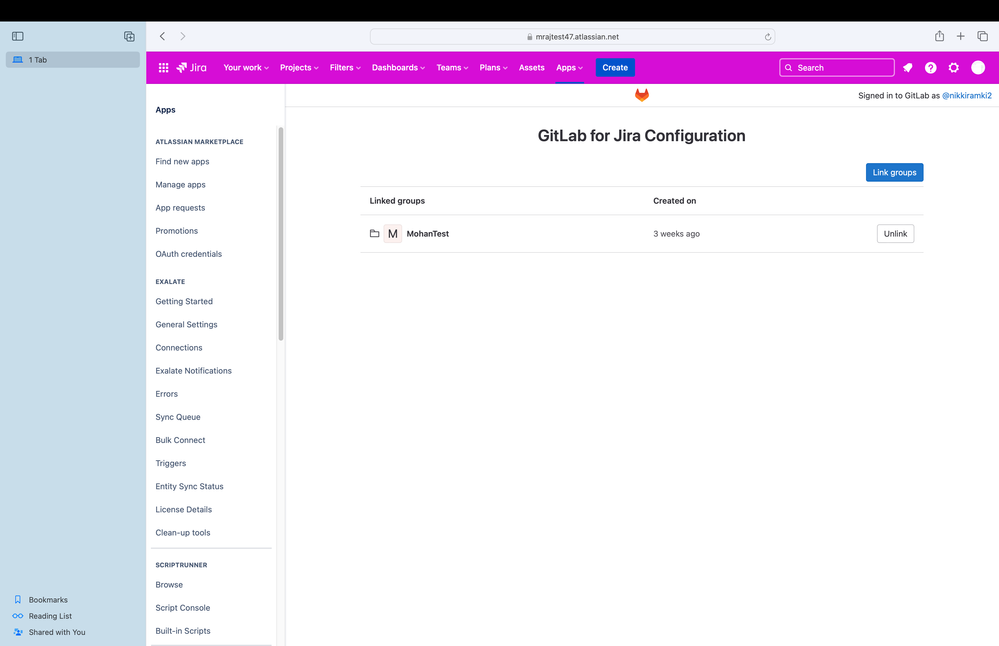Open OAuth credentials
Viewport: 999px width, 646px height.
click(189, 254)
